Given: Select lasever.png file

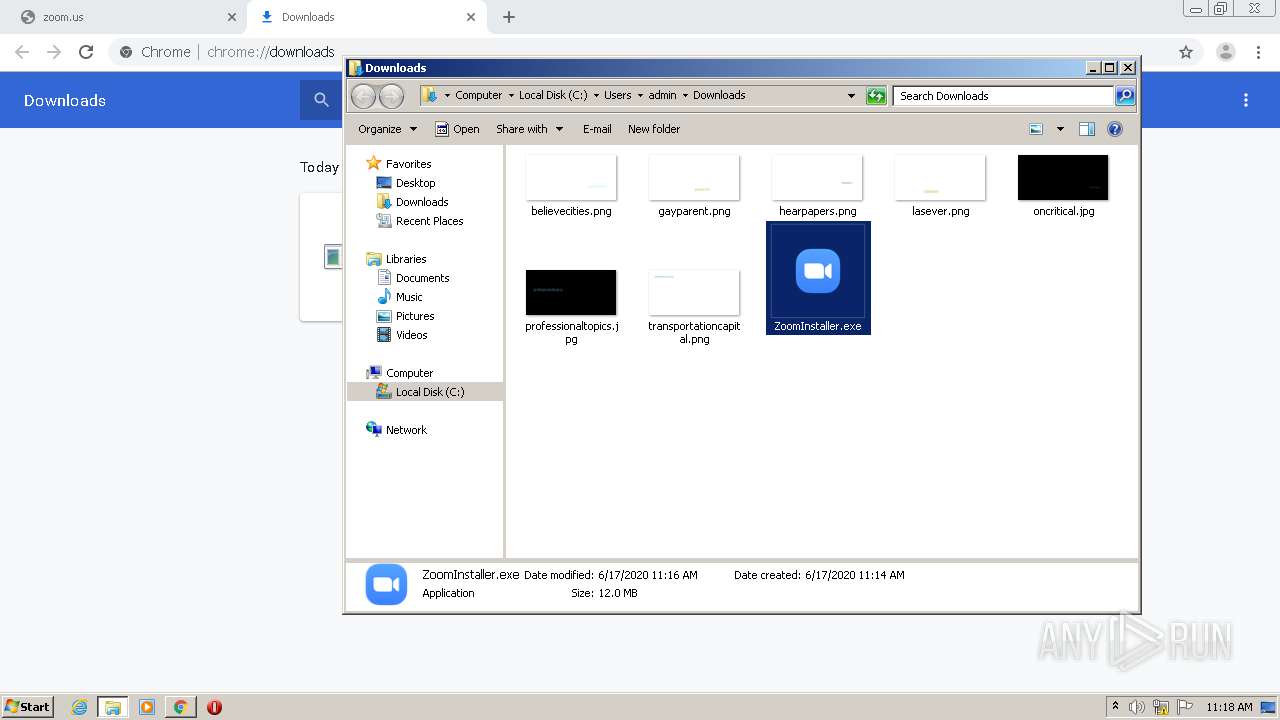Looking at the screenshot, I should coord(940,186).
